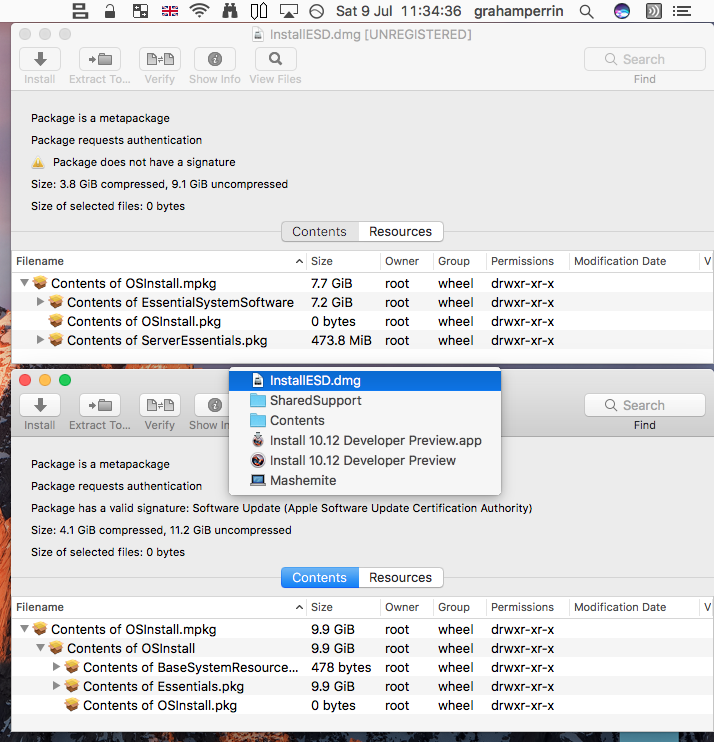The width and height of the screenshot is (714, 742).
Task: Select InstallESD.dmg in path popup menu
Action: [365, 380]
